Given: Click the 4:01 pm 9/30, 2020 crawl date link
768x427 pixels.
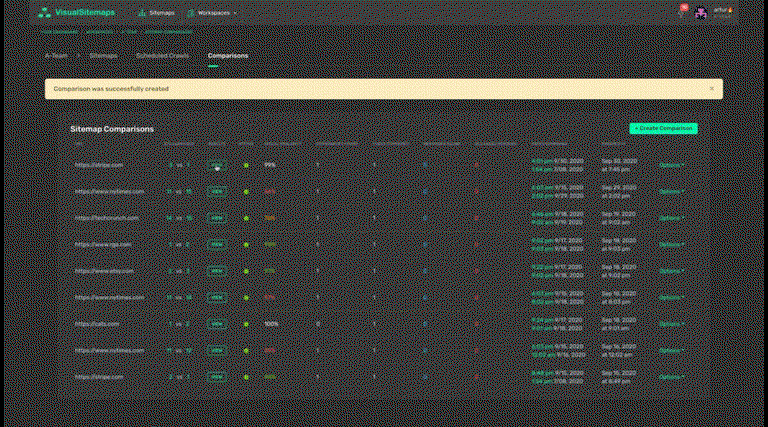Looking at the screenshot, I should [556, 160].
